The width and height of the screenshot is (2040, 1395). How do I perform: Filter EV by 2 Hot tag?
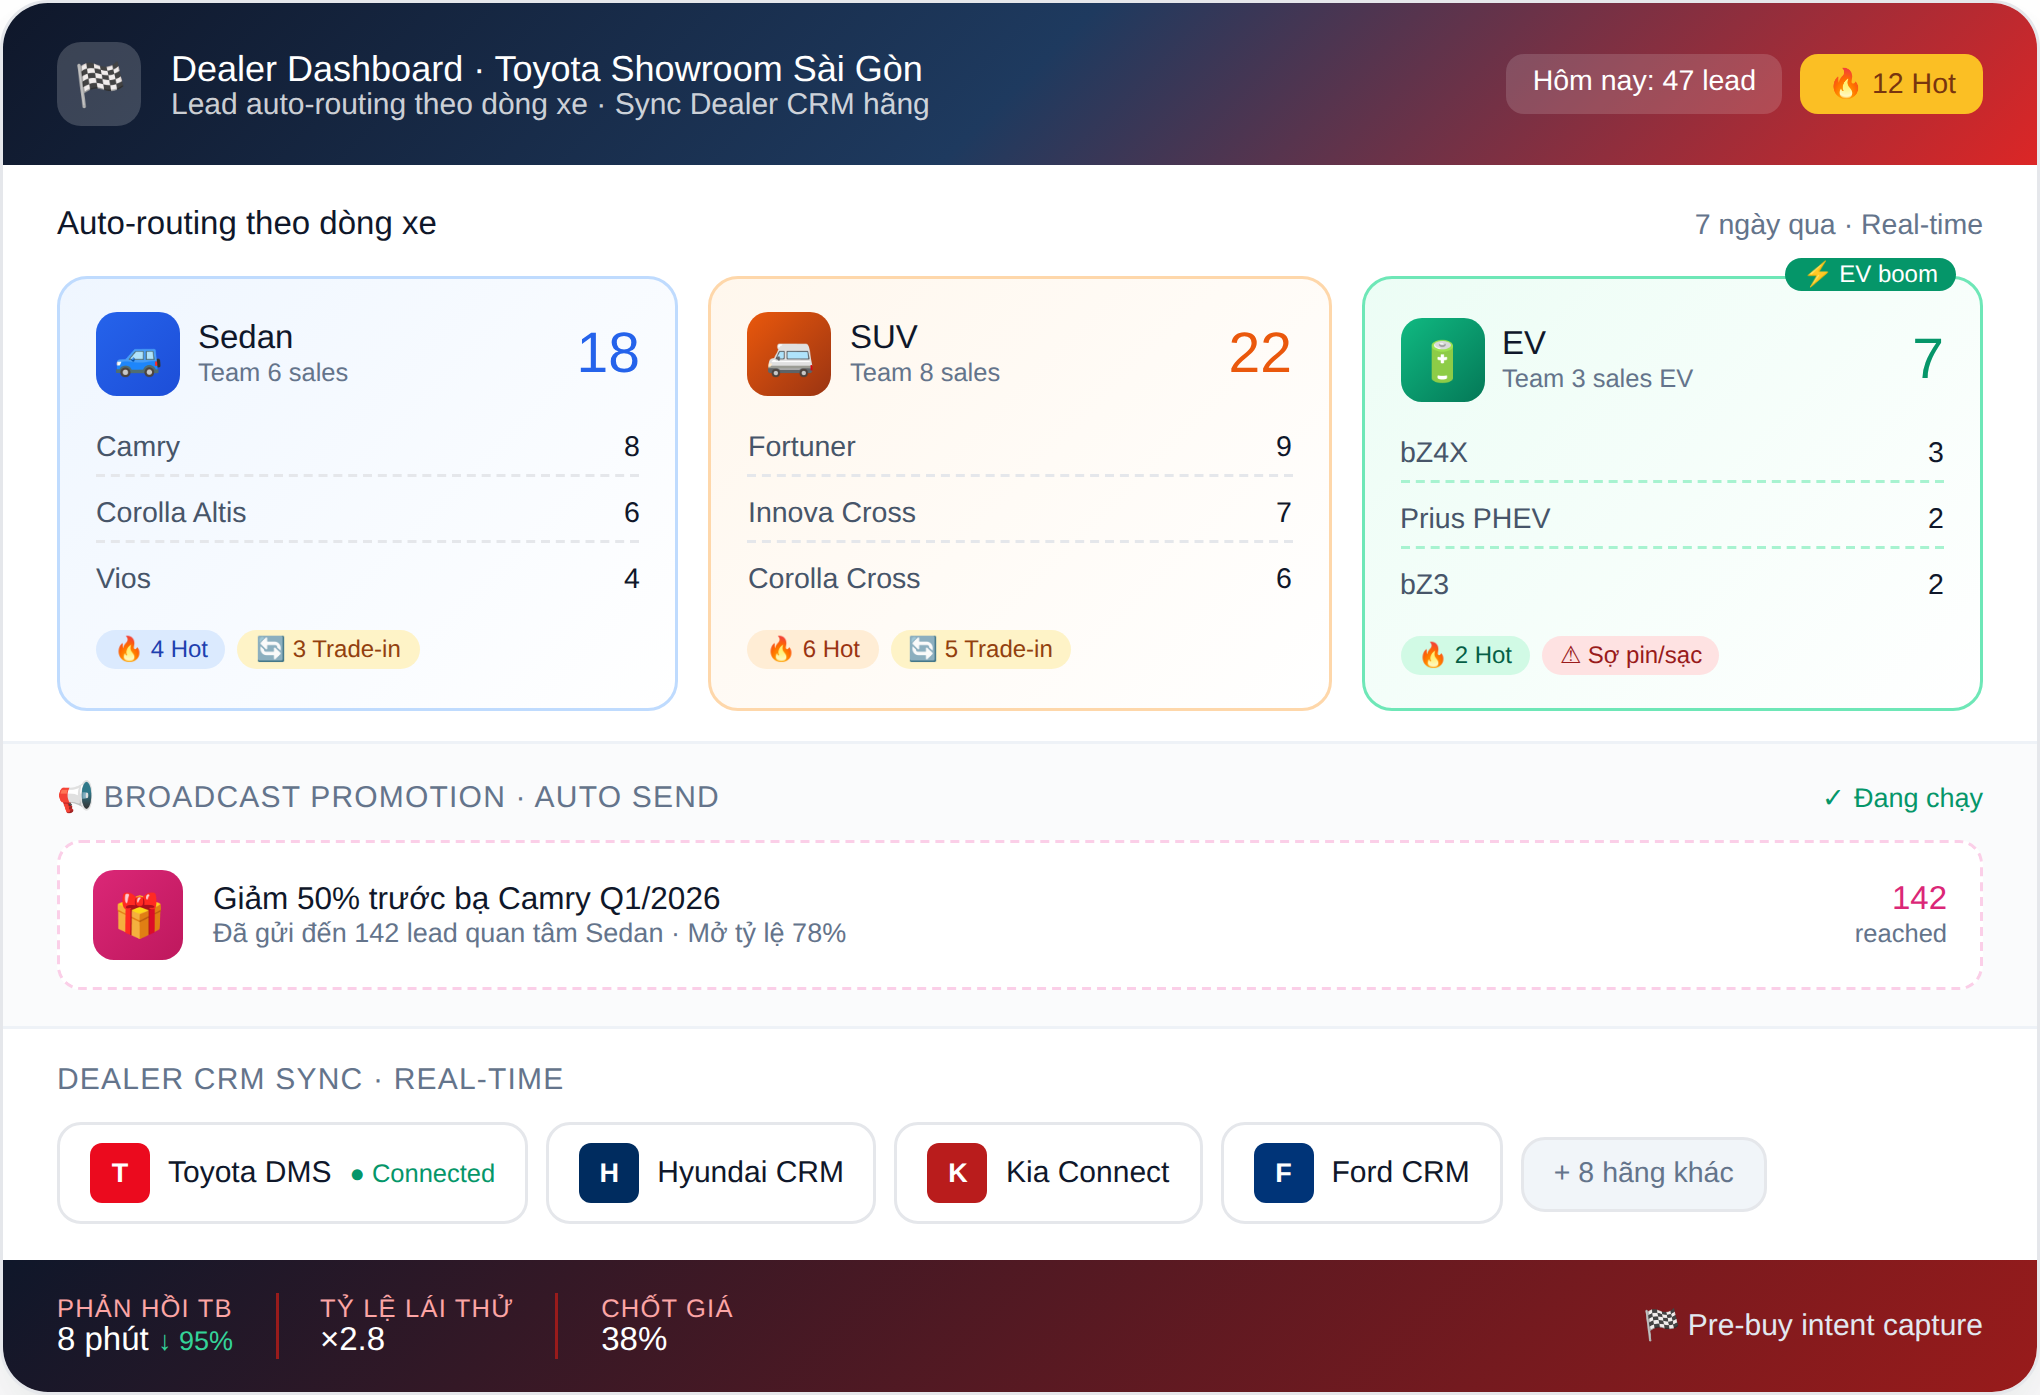(x=1465, y=655)
